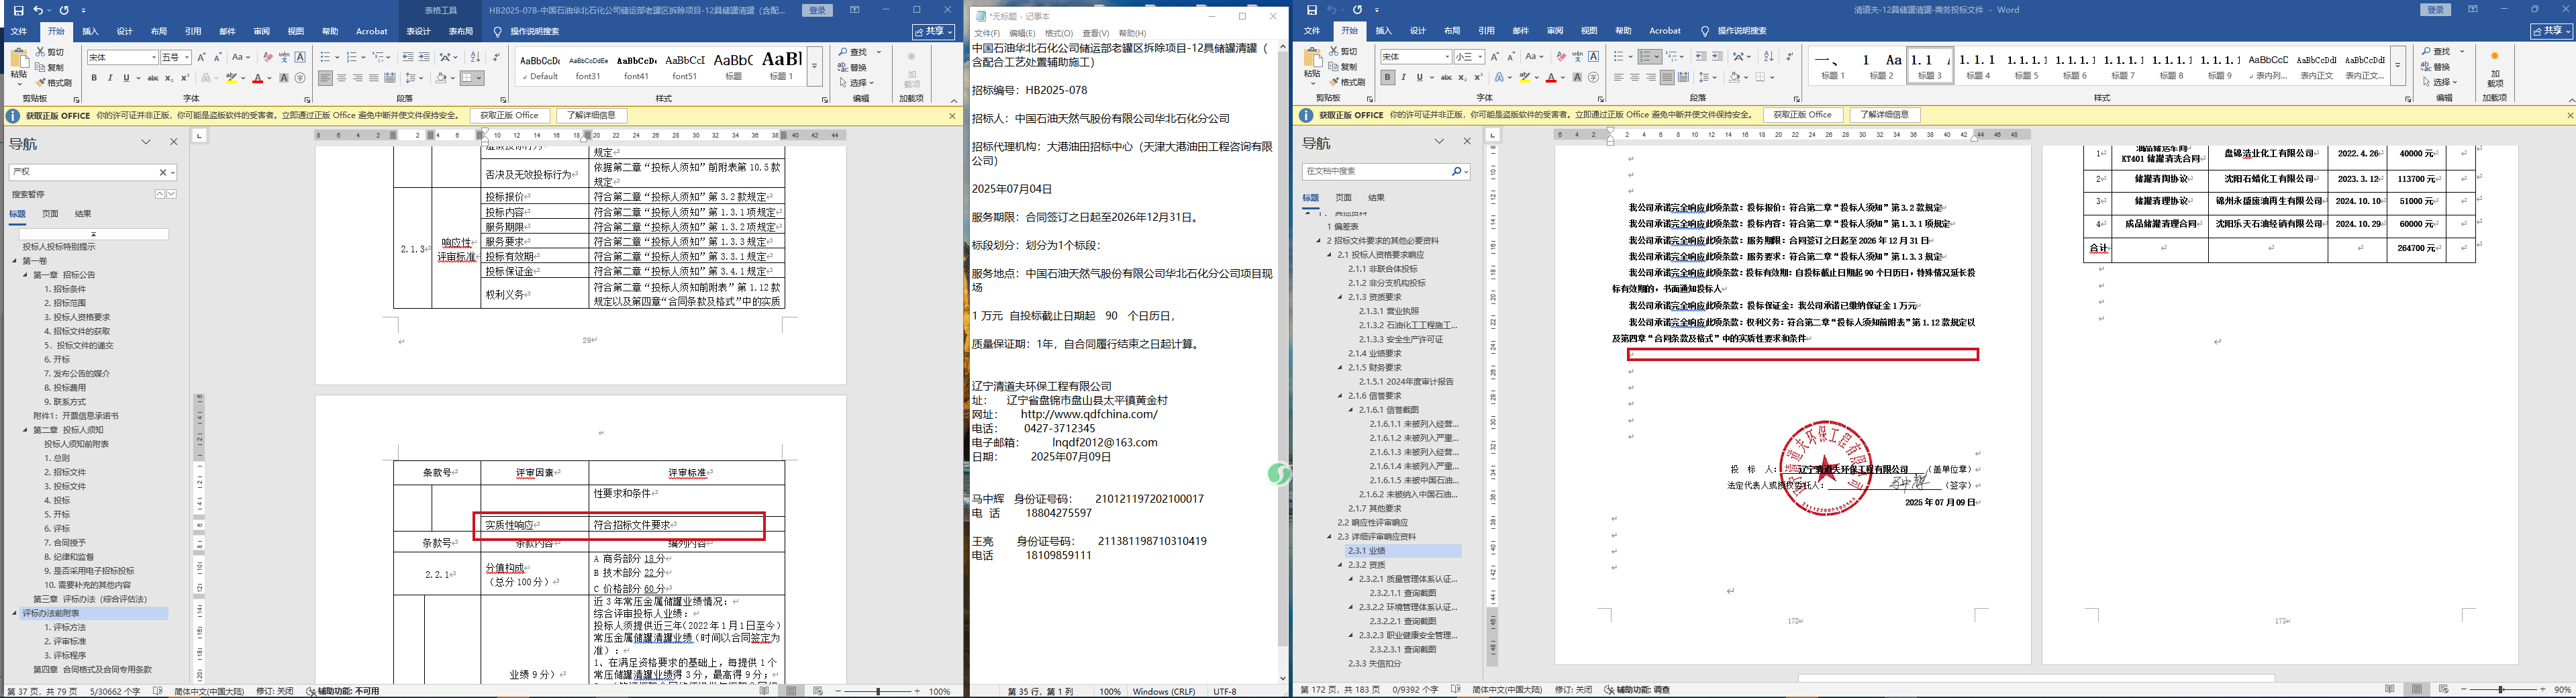Apply character border in right Word ribbon

[x=1593, y=57]
